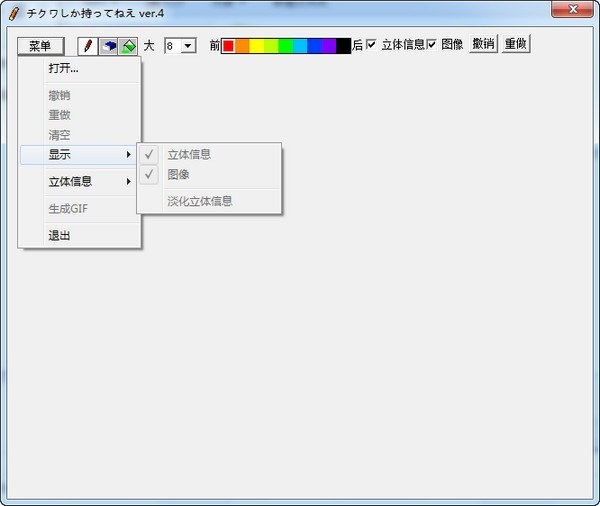This screenshot has height=506, width=600.
Task: Click the 重做 toolbar button
Action: tap(516, 44)
